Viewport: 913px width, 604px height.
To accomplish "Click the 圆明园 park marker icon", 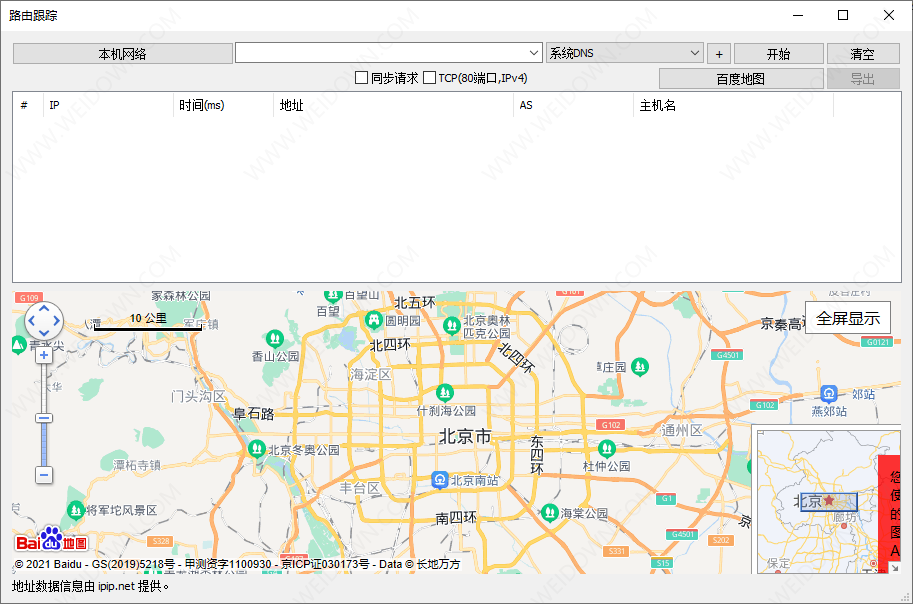I will click(x=373, y=319).
